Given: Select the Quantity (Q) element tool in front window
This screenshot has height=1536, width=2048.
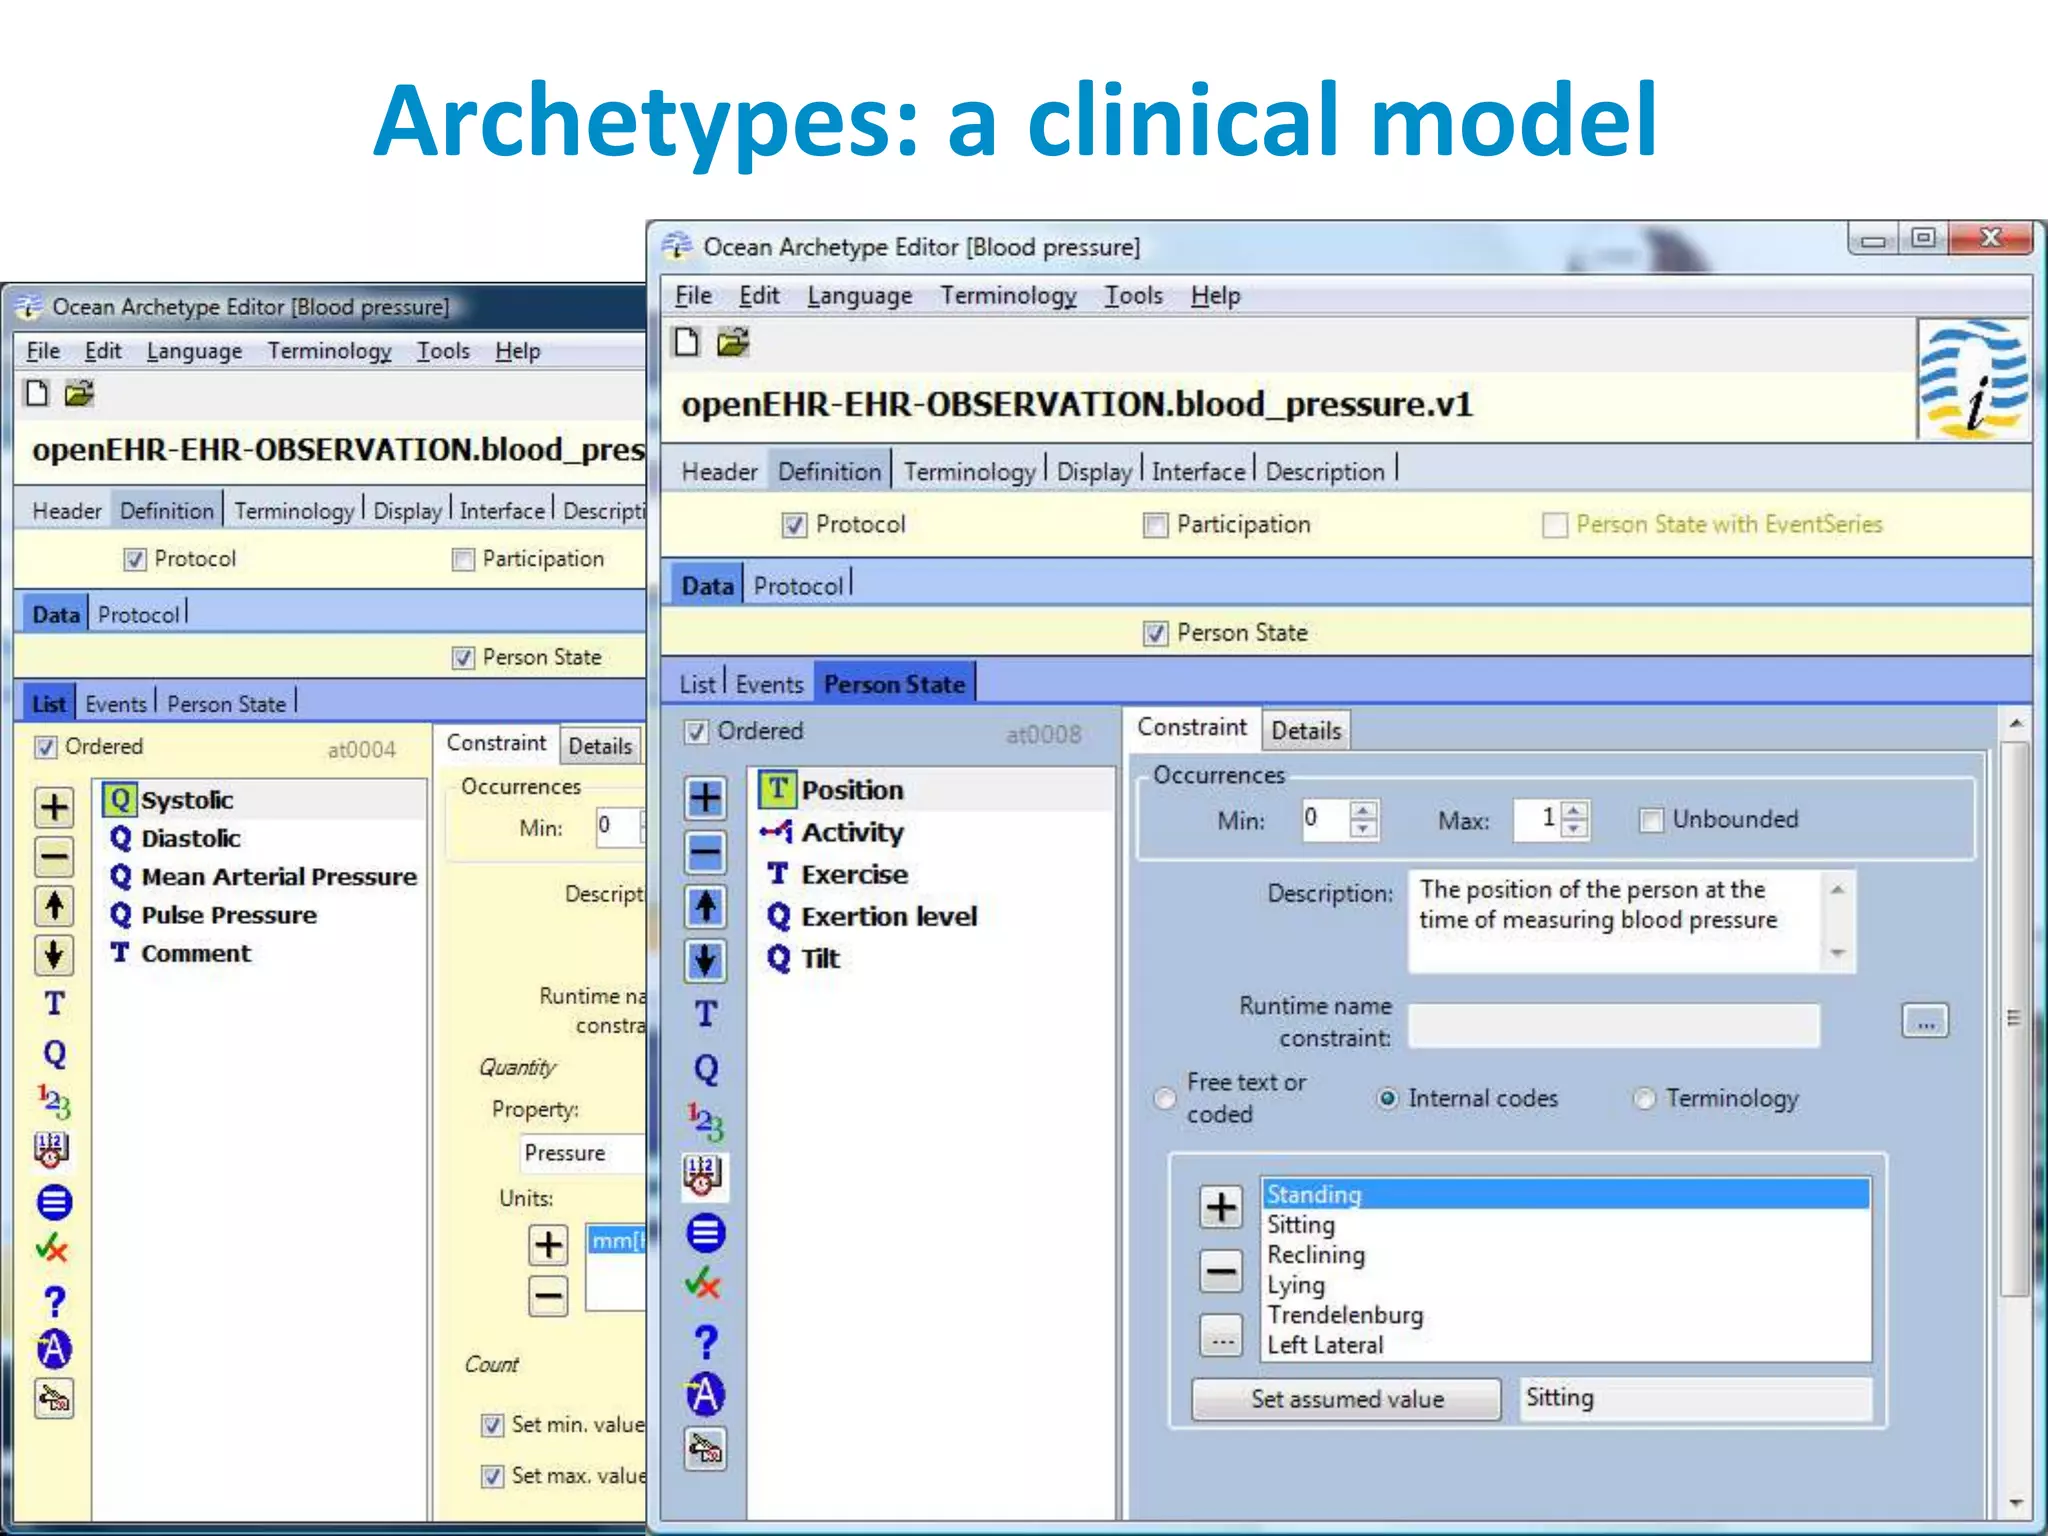Looking at the screenshot, I should 705,1069.
